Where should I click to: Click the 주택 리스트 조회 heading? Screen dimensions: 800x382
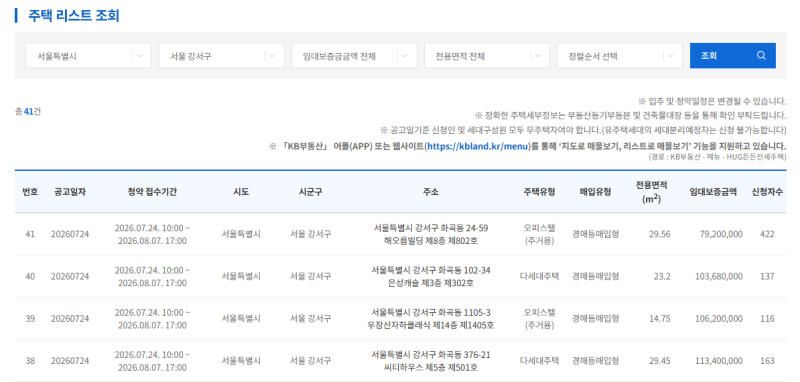point(73,15)
